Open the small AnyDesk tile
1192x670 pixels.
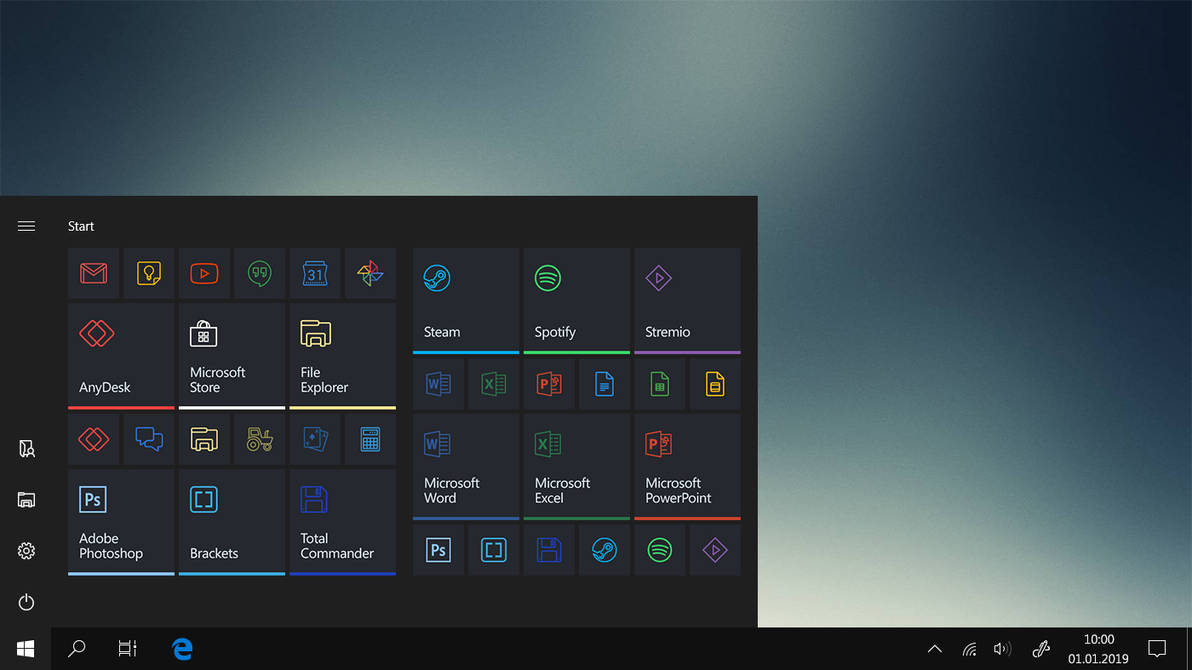93,439
